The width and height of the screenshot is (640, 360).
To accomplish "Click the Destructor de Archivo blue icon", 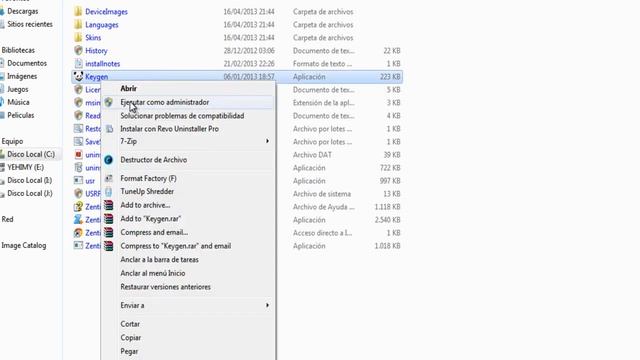I will coord(108,160).
